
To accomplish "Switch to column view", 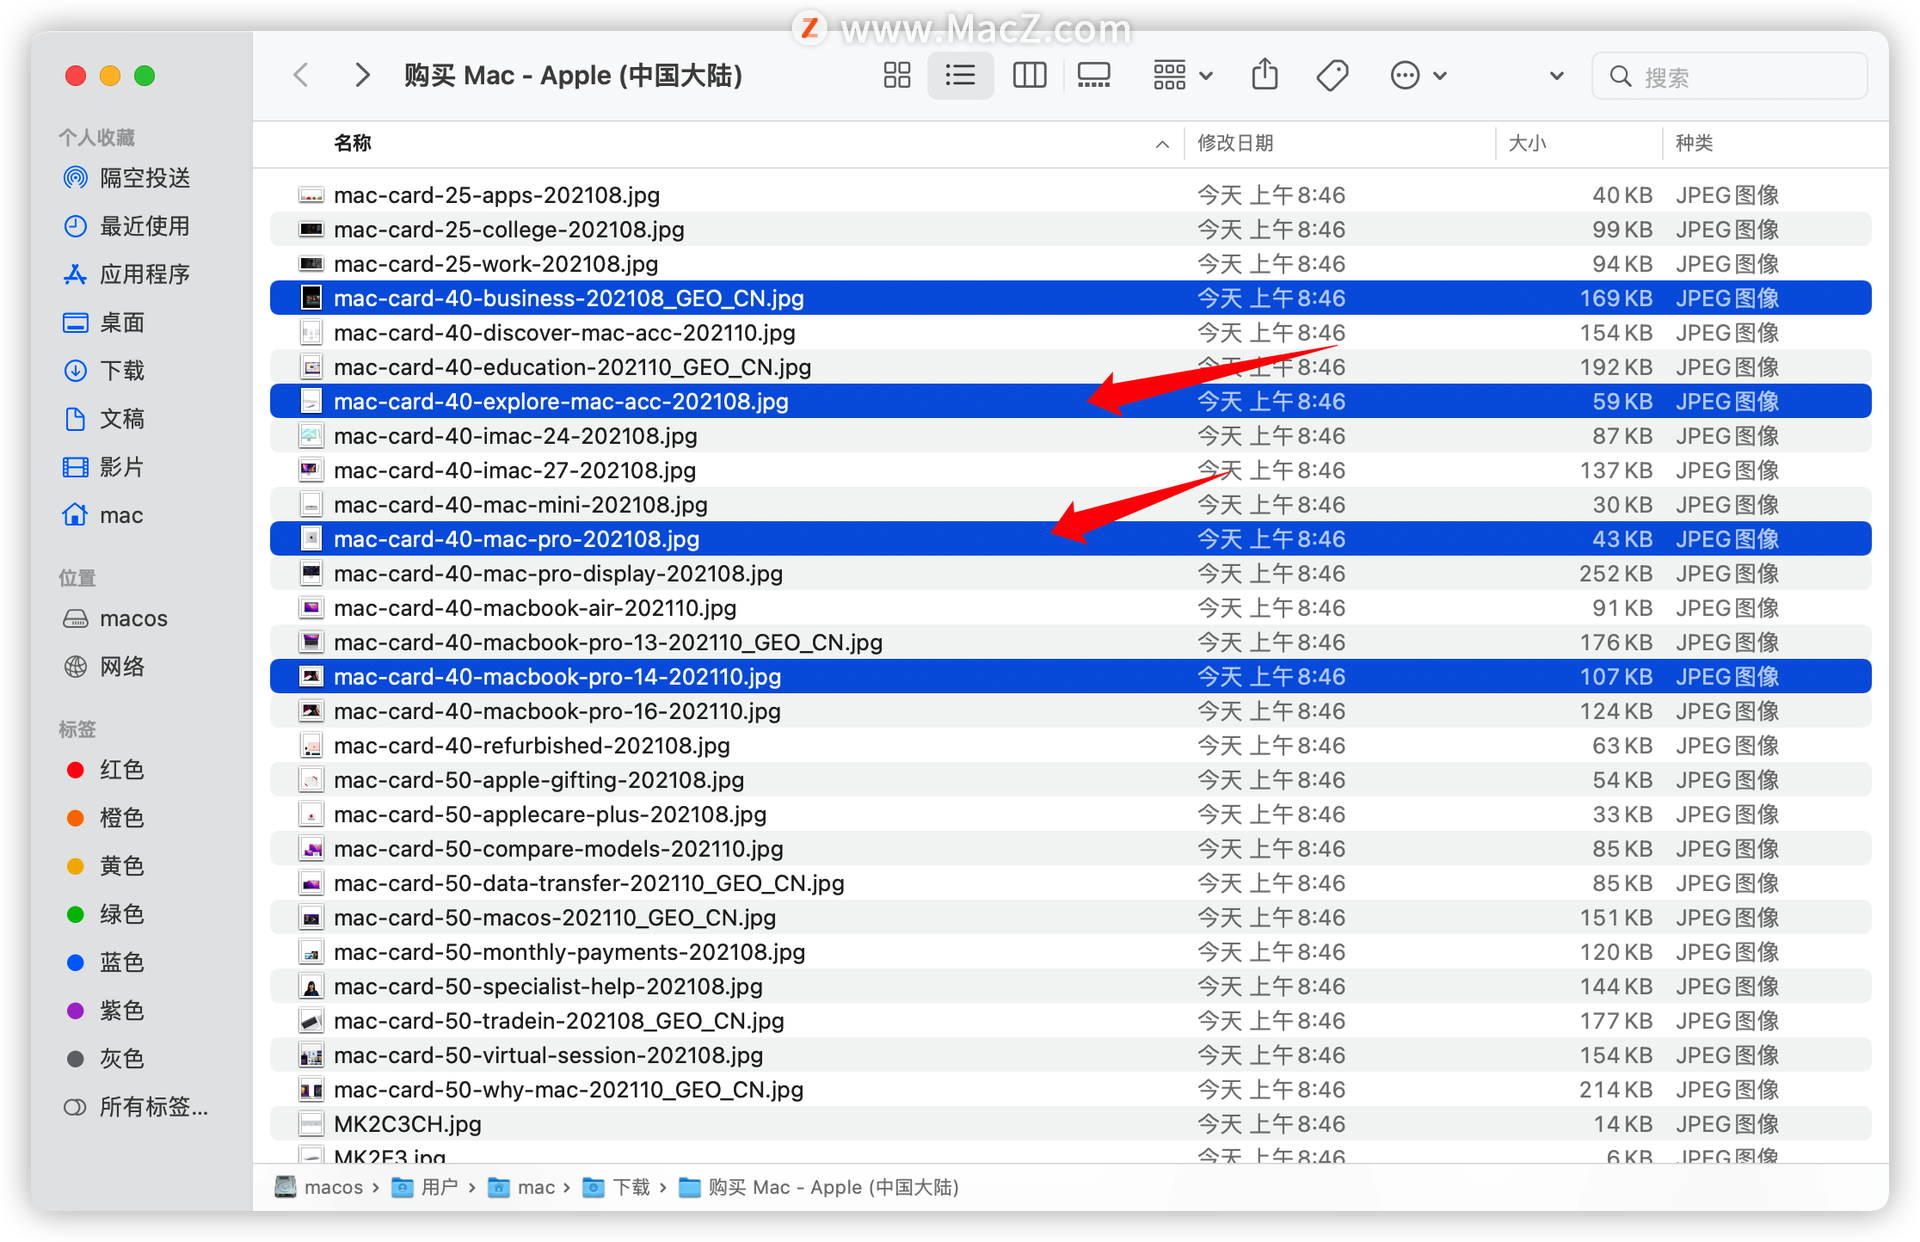I will [1029, 75].
